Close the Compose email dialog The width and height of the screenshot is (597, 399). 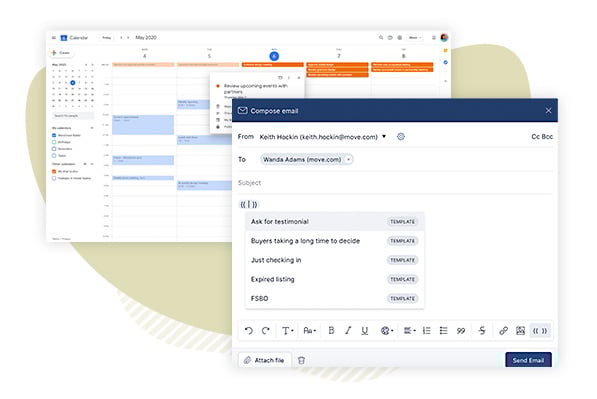pos(548,110)
